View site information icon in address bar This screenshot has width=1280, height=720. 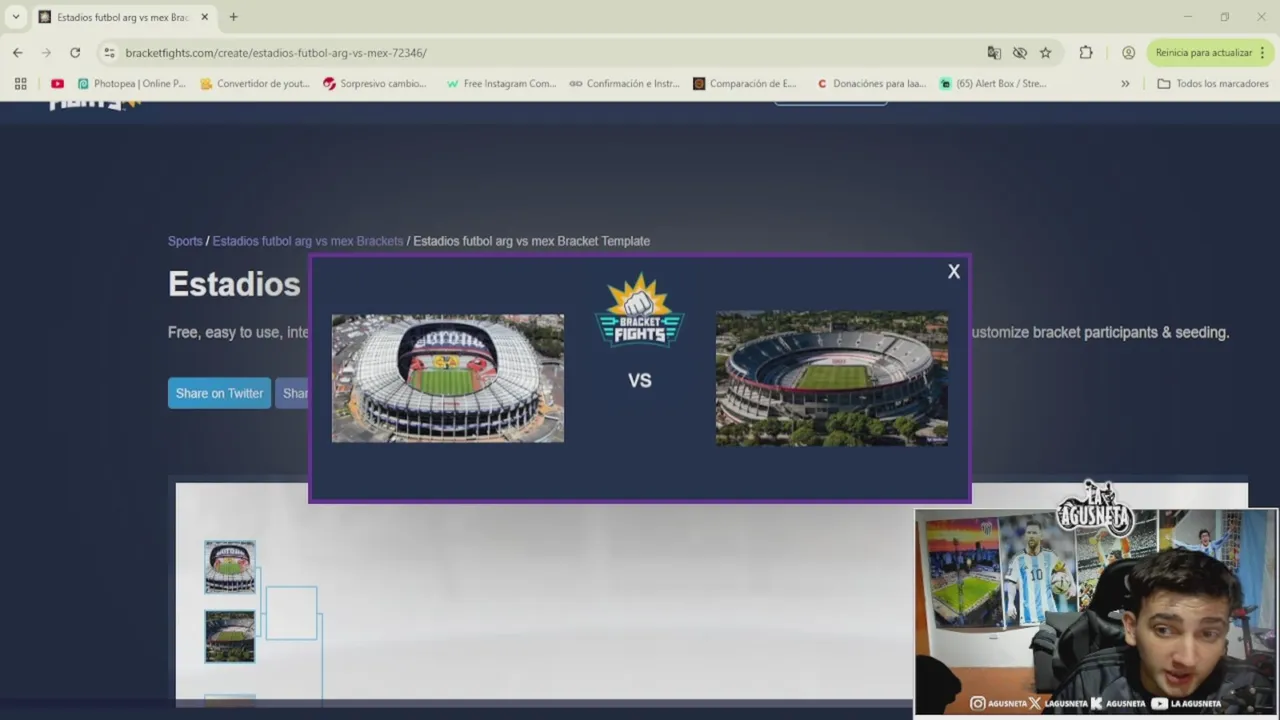(108, 53)
